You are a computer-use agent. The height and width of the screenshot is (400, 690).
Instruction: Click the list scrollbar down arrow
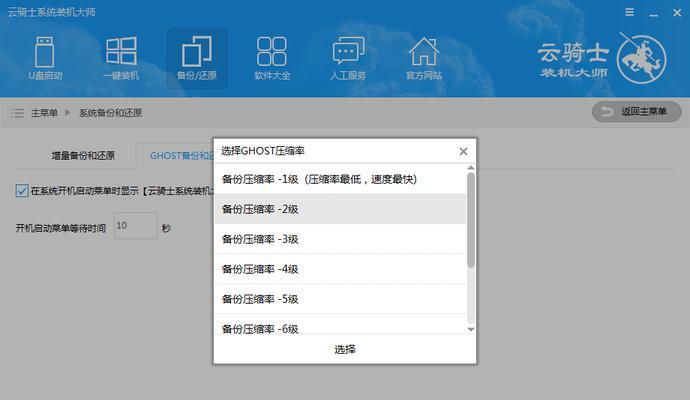[471, 330]
